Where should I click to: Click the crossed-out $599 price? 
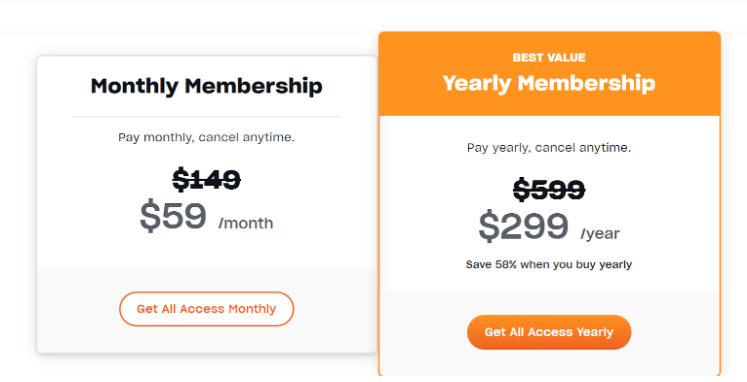(549, 190)
